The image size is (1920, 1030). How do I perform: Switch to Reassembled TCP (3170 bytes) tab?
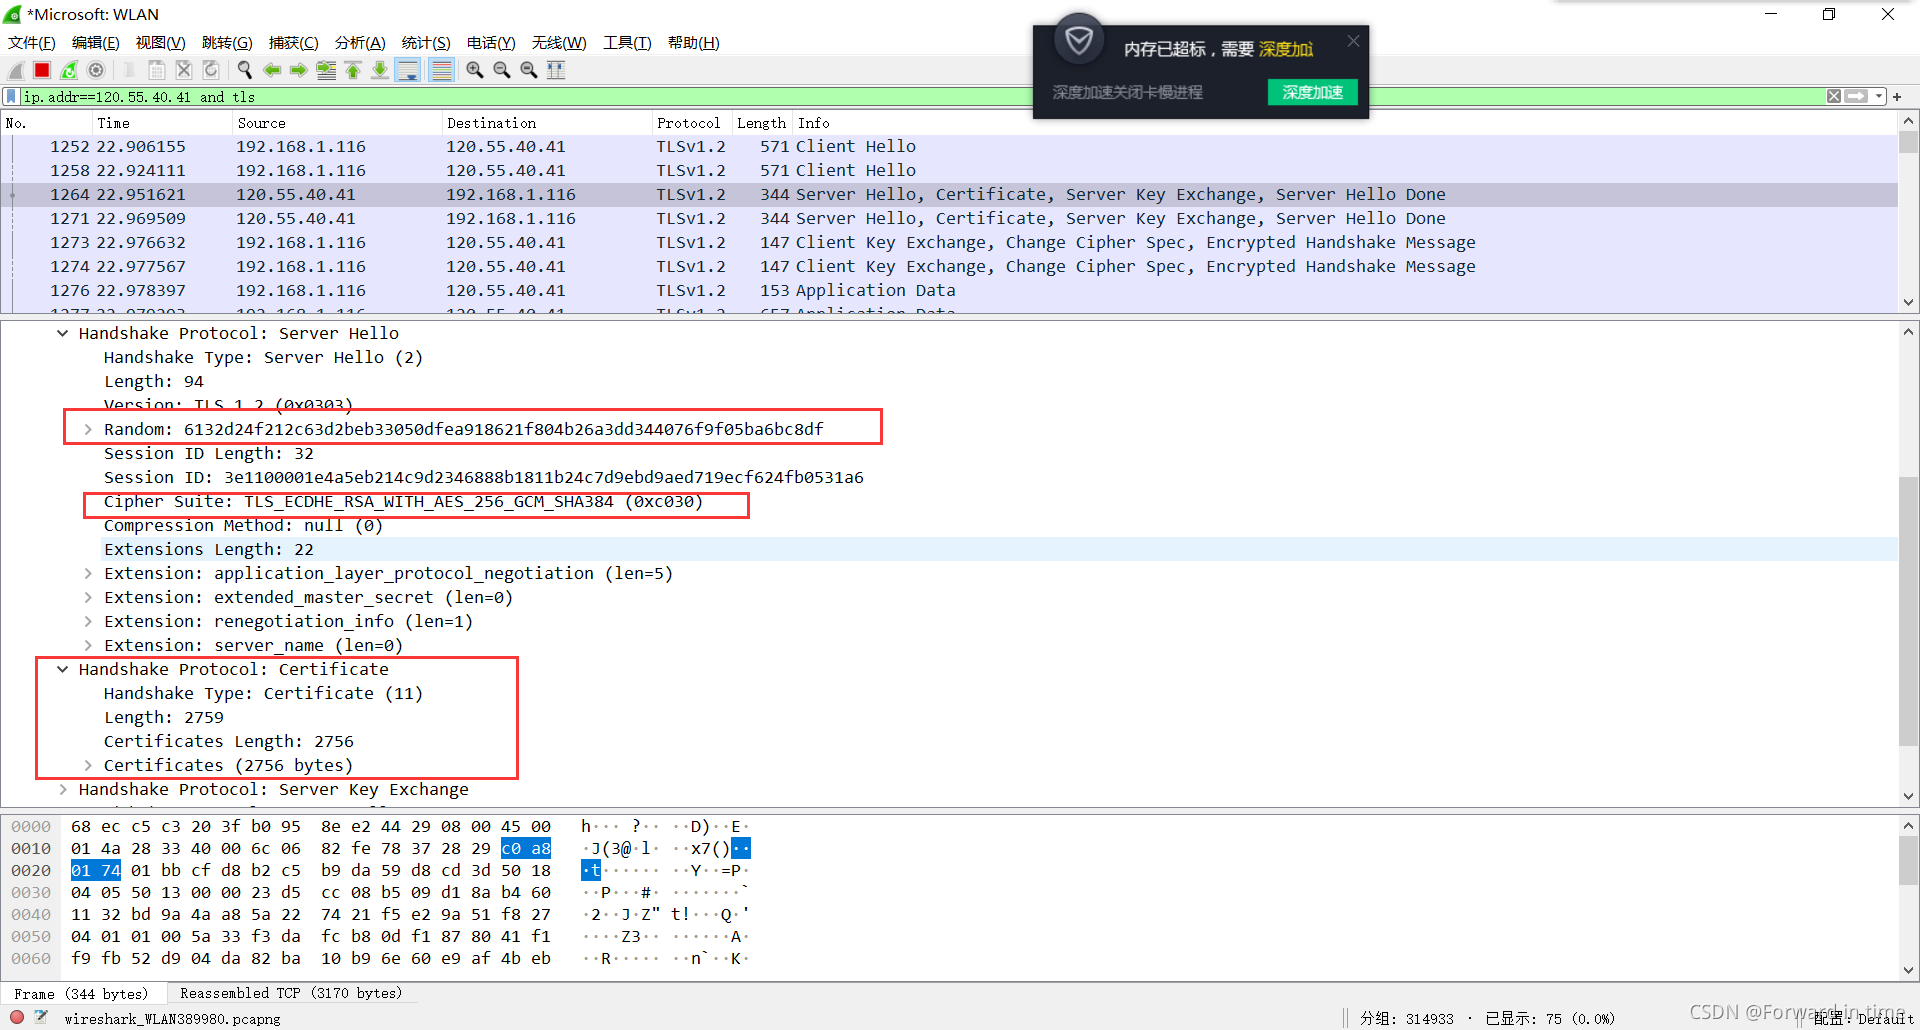(x=291, y=993)
